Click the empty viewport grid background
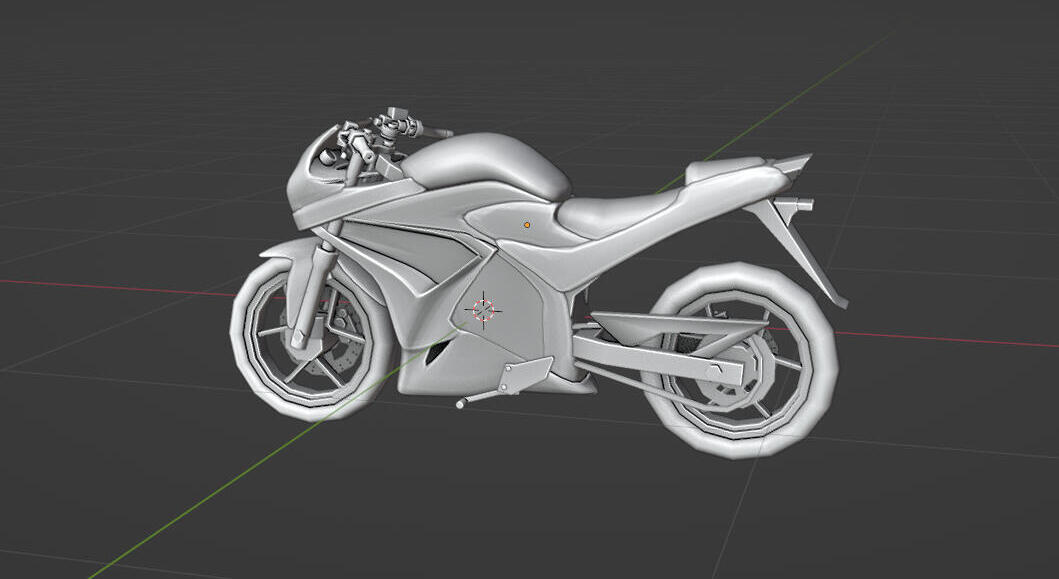Image resolution: width=1059 pixels, height=579 pixels. [x=900, y=500]
